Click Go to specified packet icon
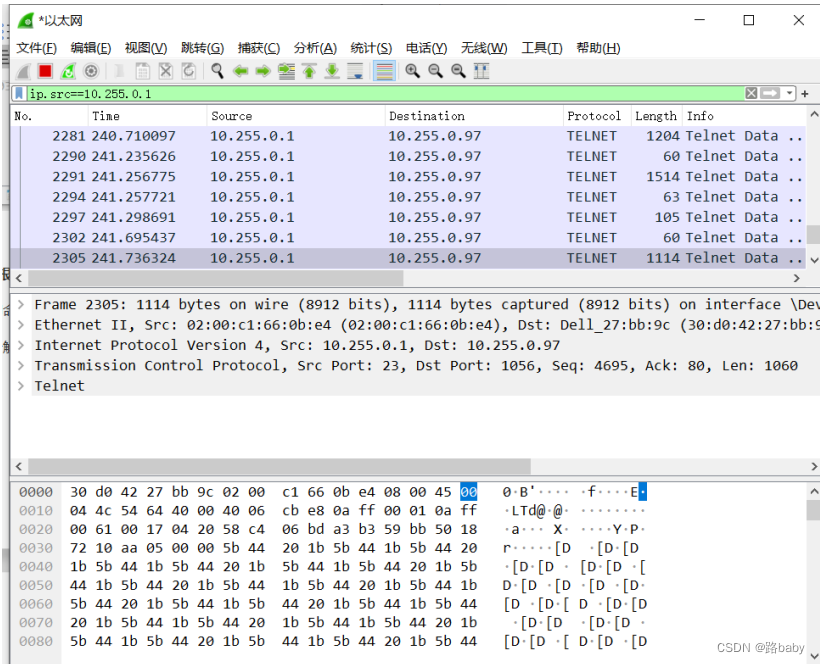This screenshot has height=664, width=820. tap(286, 71)
